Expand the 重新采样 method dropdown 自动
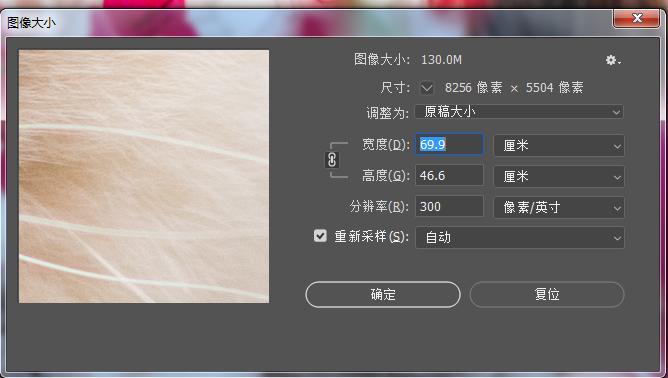Screen dimensions: 668x378 click(x=520, y=237)
